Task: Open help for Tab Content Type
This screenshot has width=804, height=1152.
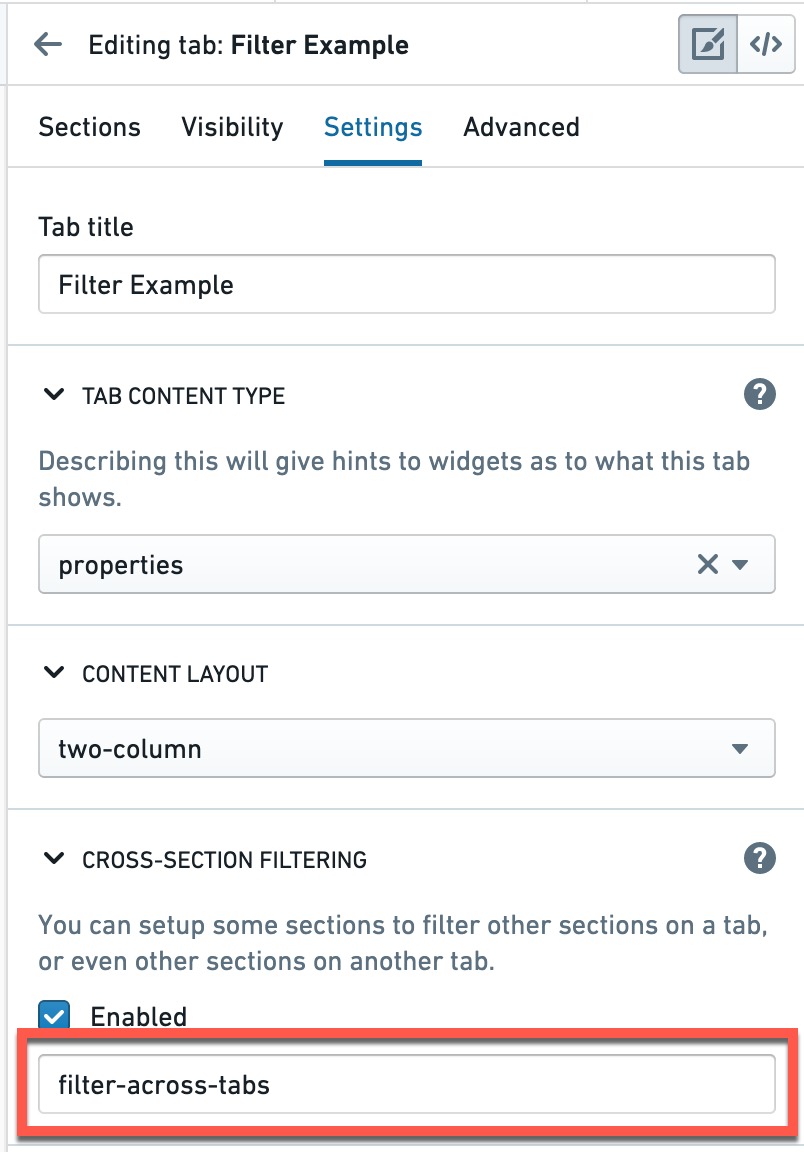Action: (759, 395)
